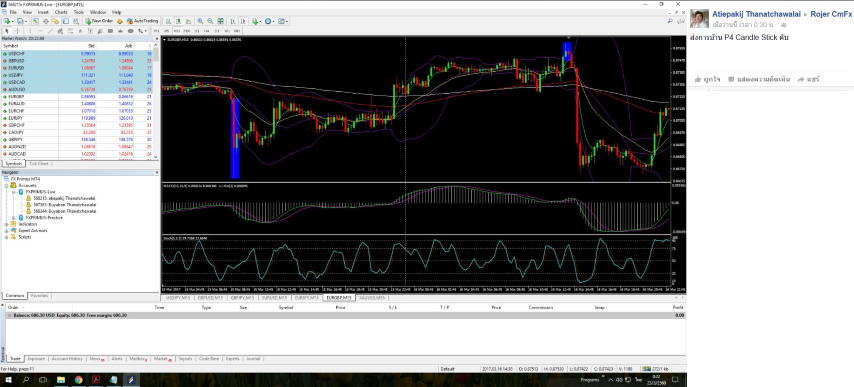Expand the Expert Advisors tree node
Screen dimensions: 854x387
click(x=7, y=231)
